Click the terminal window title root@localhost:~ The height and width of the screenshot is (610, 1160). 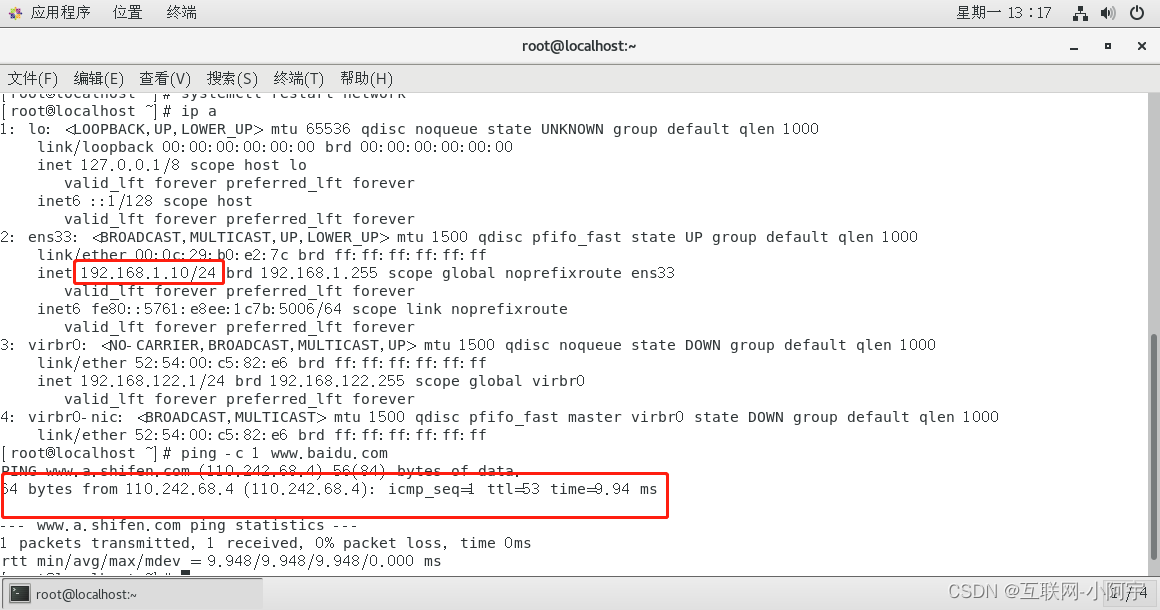pyautogui.click(x=579, y=46)
